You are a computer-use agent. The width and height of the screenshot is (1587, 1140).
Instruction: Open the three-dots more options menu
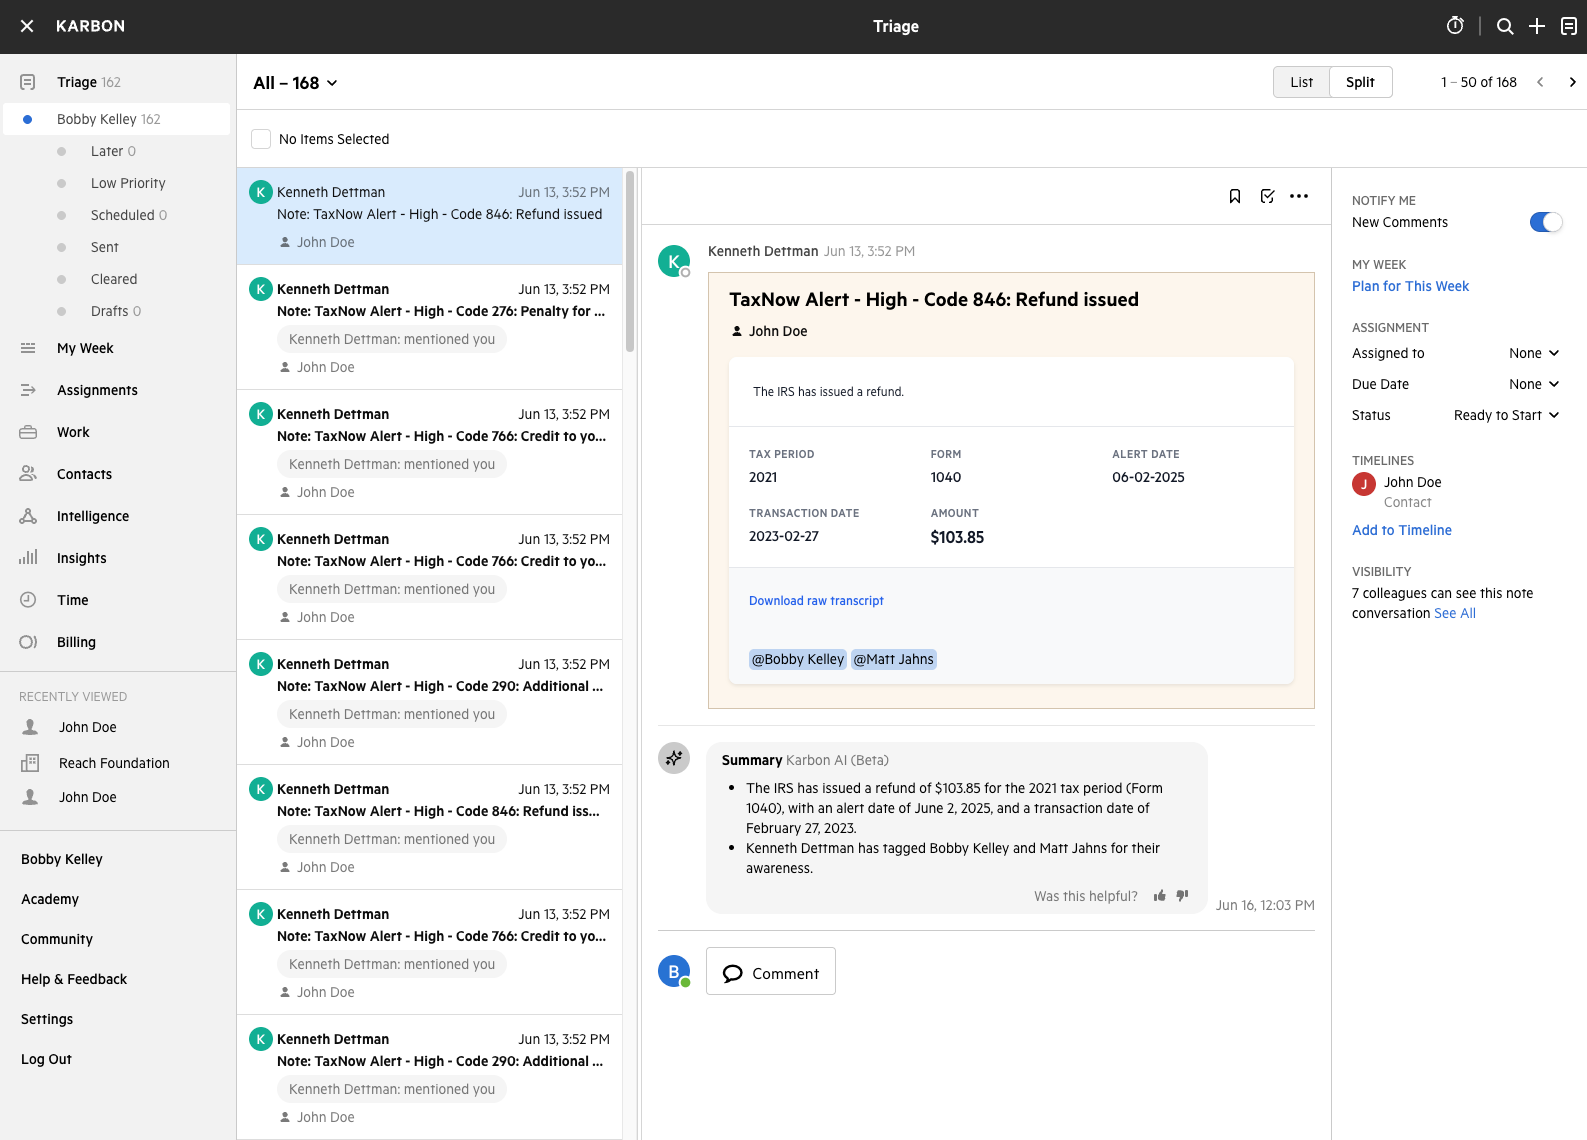(1299, 196)
